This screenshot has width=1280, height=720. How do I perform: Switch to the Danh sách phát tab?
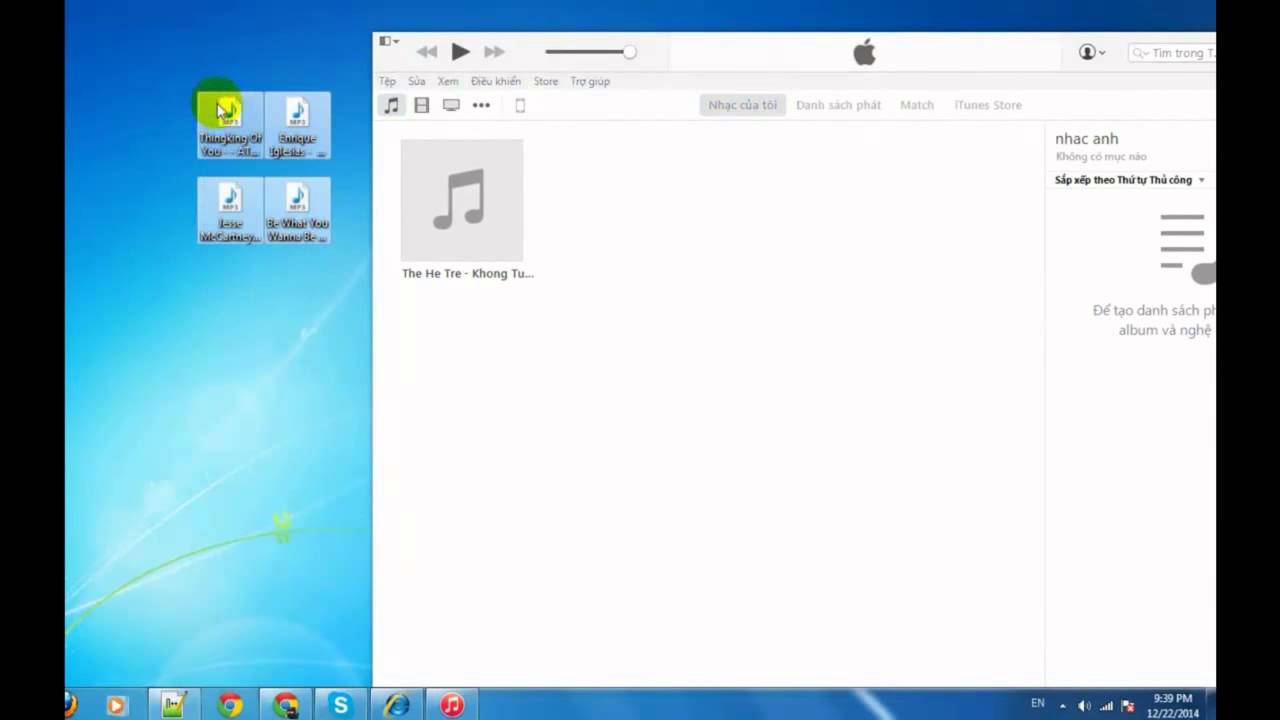tap(838, 105)
